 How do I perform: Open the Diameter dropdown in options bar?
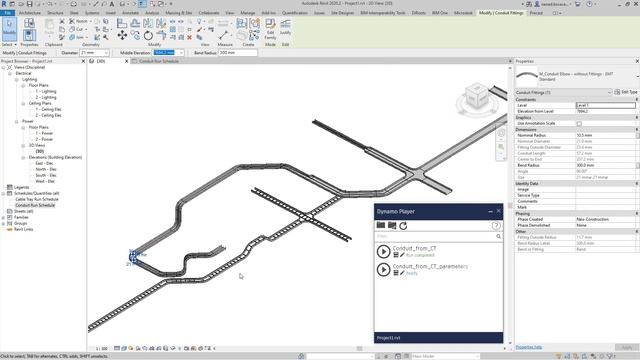click(x=106, y=53)
